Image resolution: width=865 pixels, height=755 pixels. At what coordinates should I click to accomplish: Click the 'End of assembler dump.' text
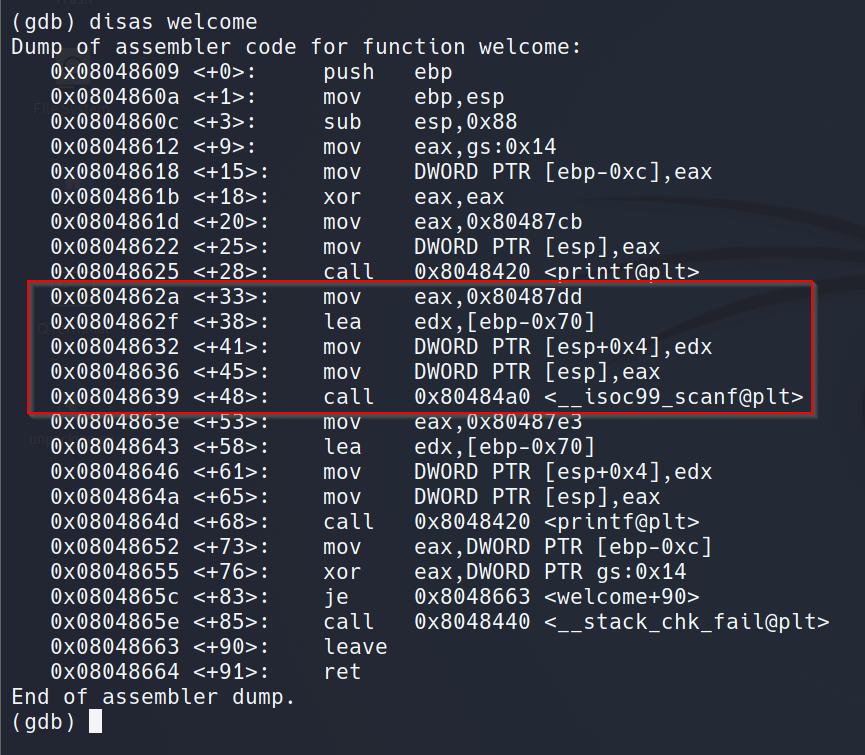pyautogui.click(x=153, y=697)
